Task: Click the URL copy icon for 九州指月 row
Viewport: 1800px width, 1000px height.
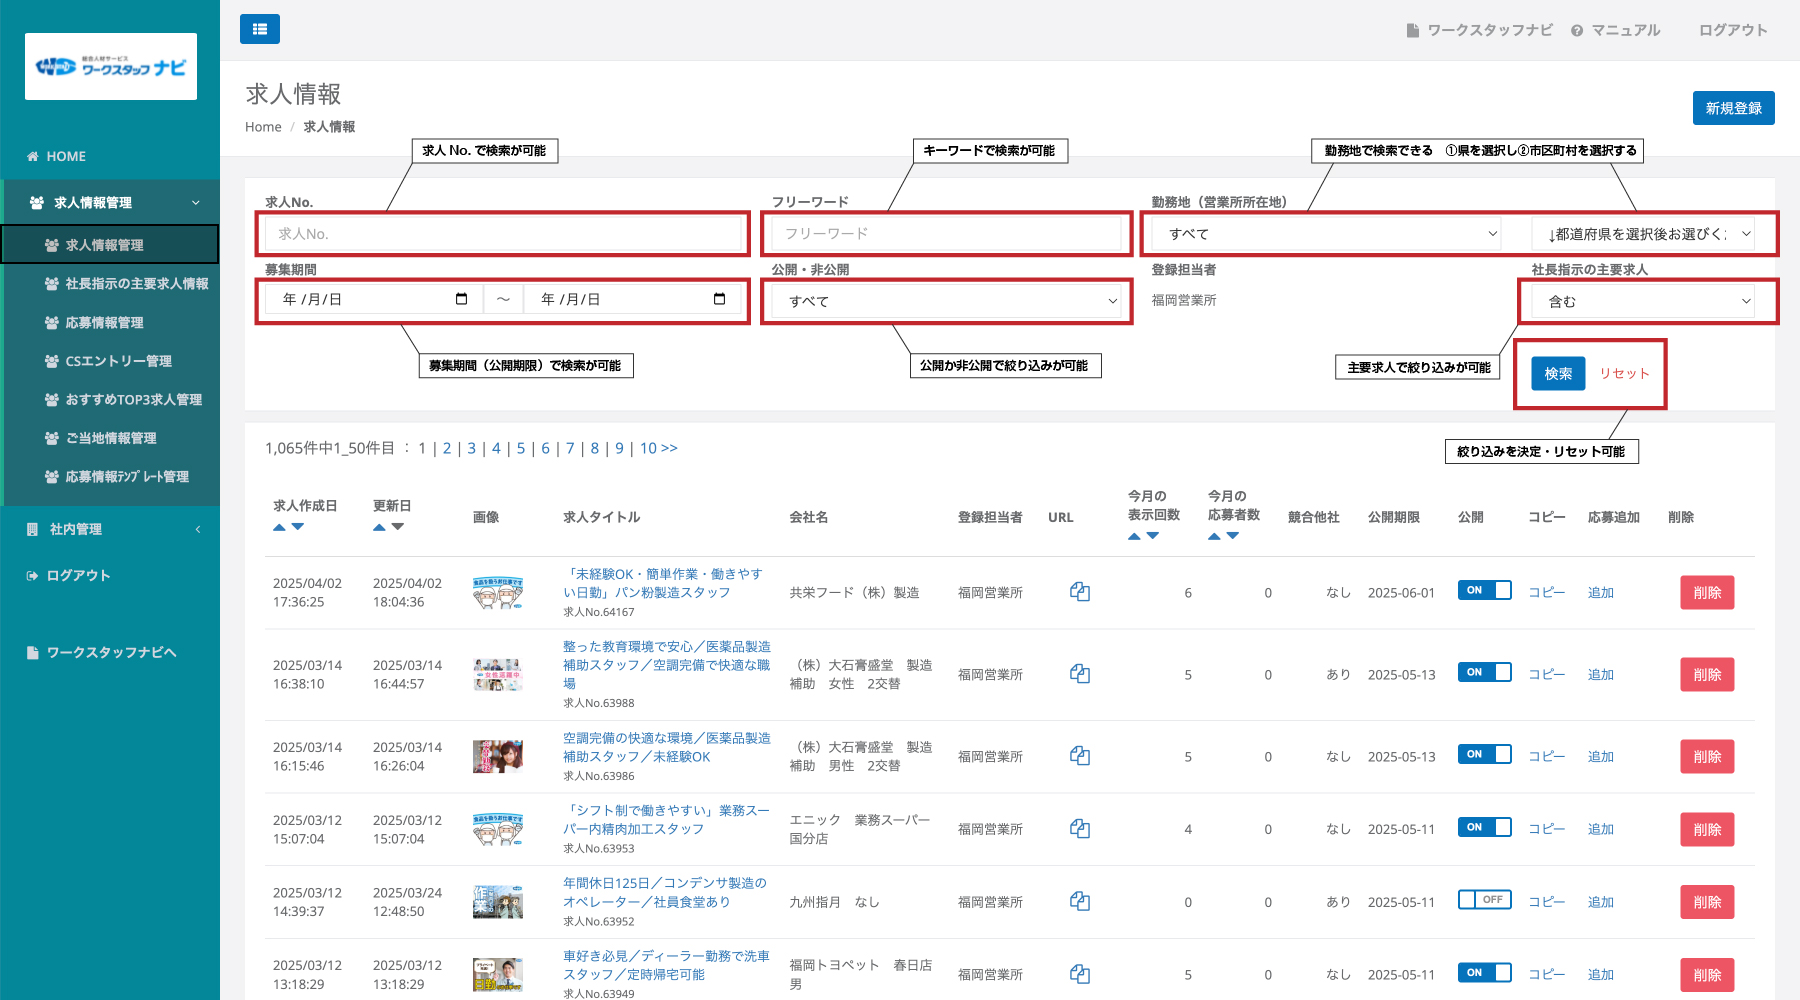Action: coord(1079,901)
